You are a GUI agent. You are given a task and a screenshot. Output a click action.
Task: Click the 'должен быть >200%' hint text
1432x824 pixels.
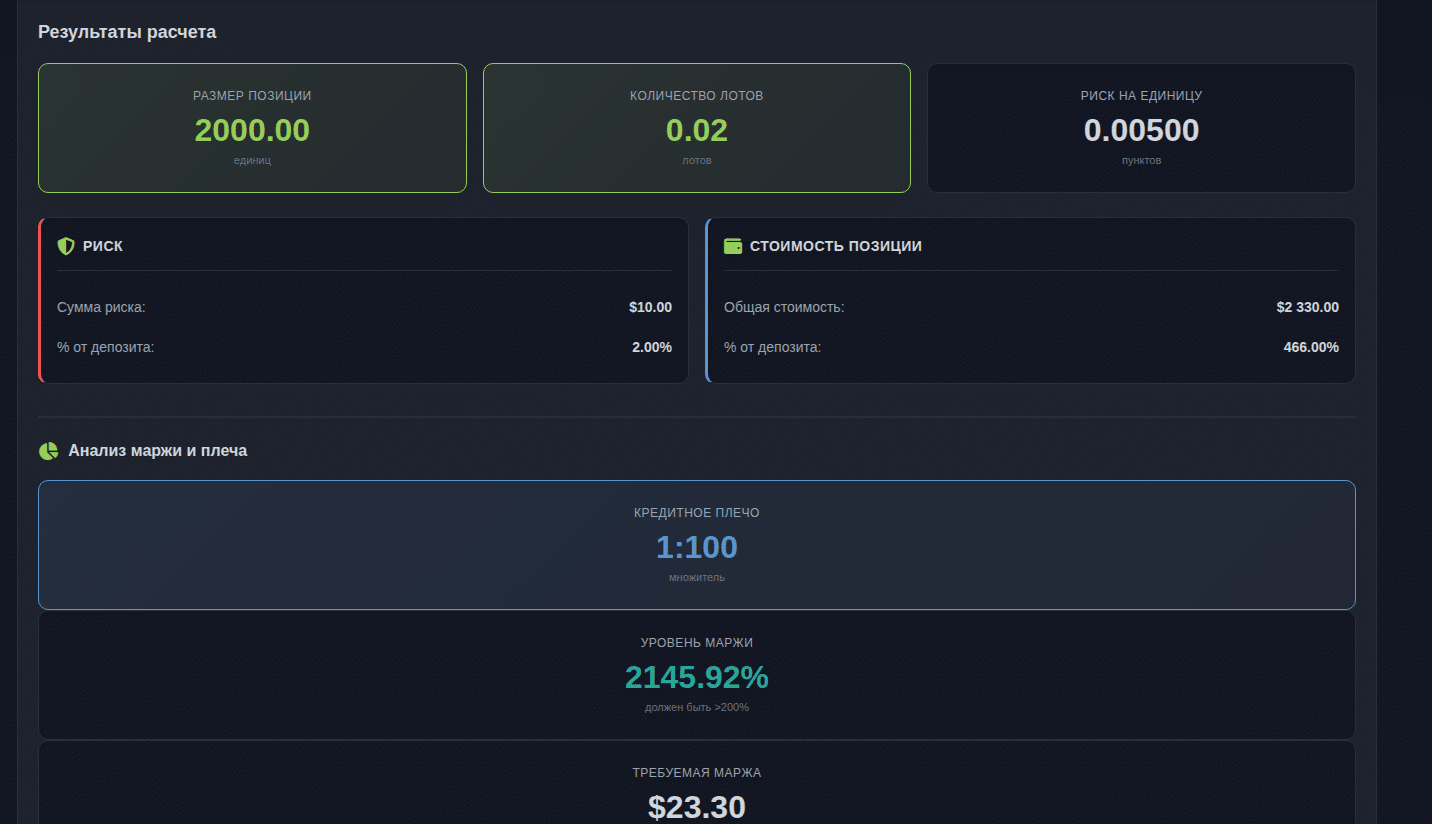coord(696,707)
